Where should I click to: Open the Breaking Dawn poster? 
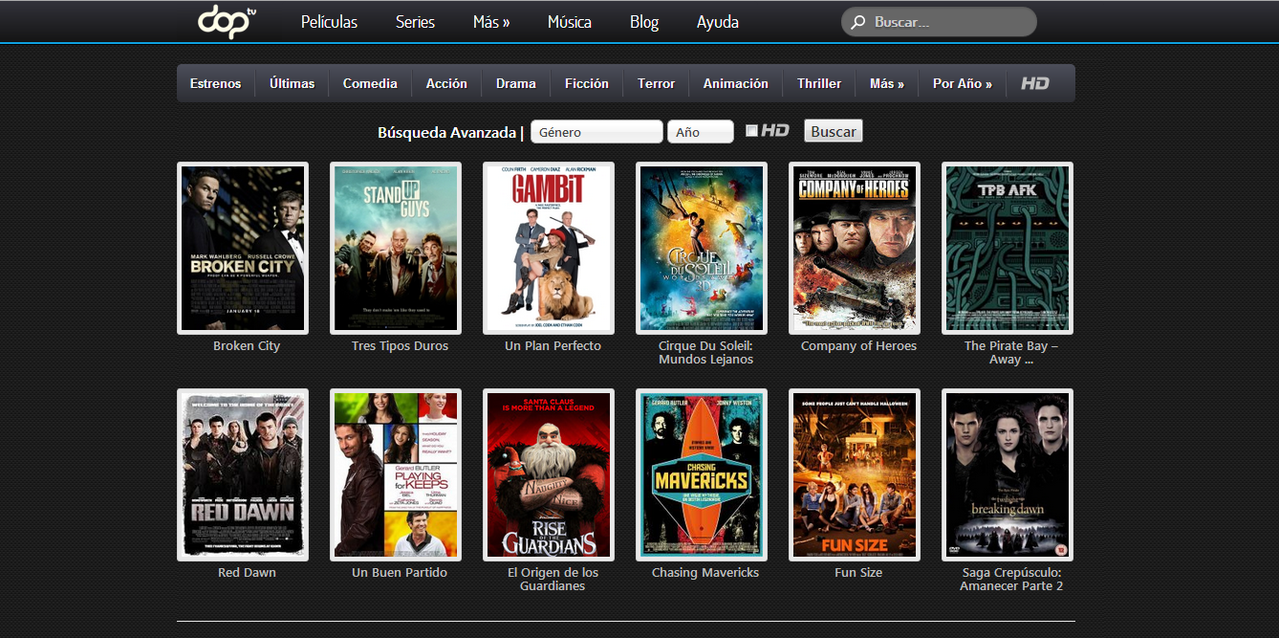pyautogui.click(x=1008, y=475)
